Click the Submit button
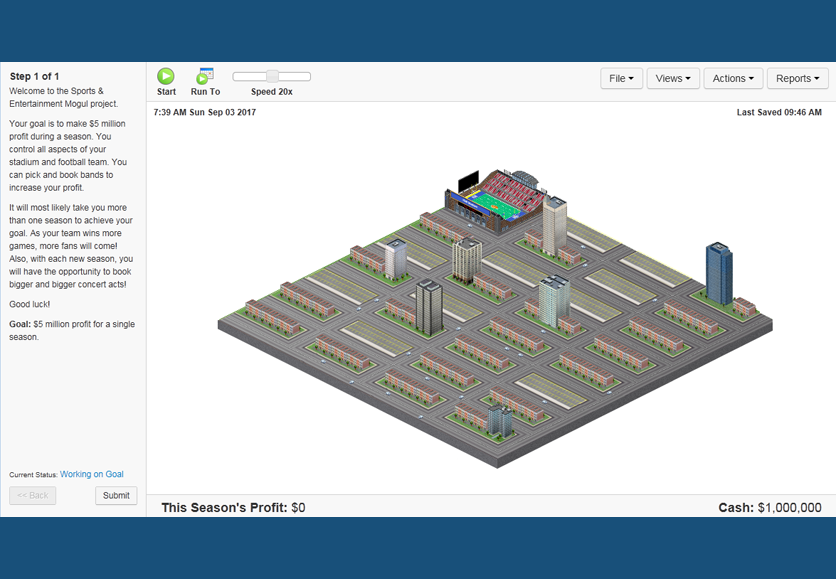The height and width of the screenshot is (579, 836). (x=116, y=496)
